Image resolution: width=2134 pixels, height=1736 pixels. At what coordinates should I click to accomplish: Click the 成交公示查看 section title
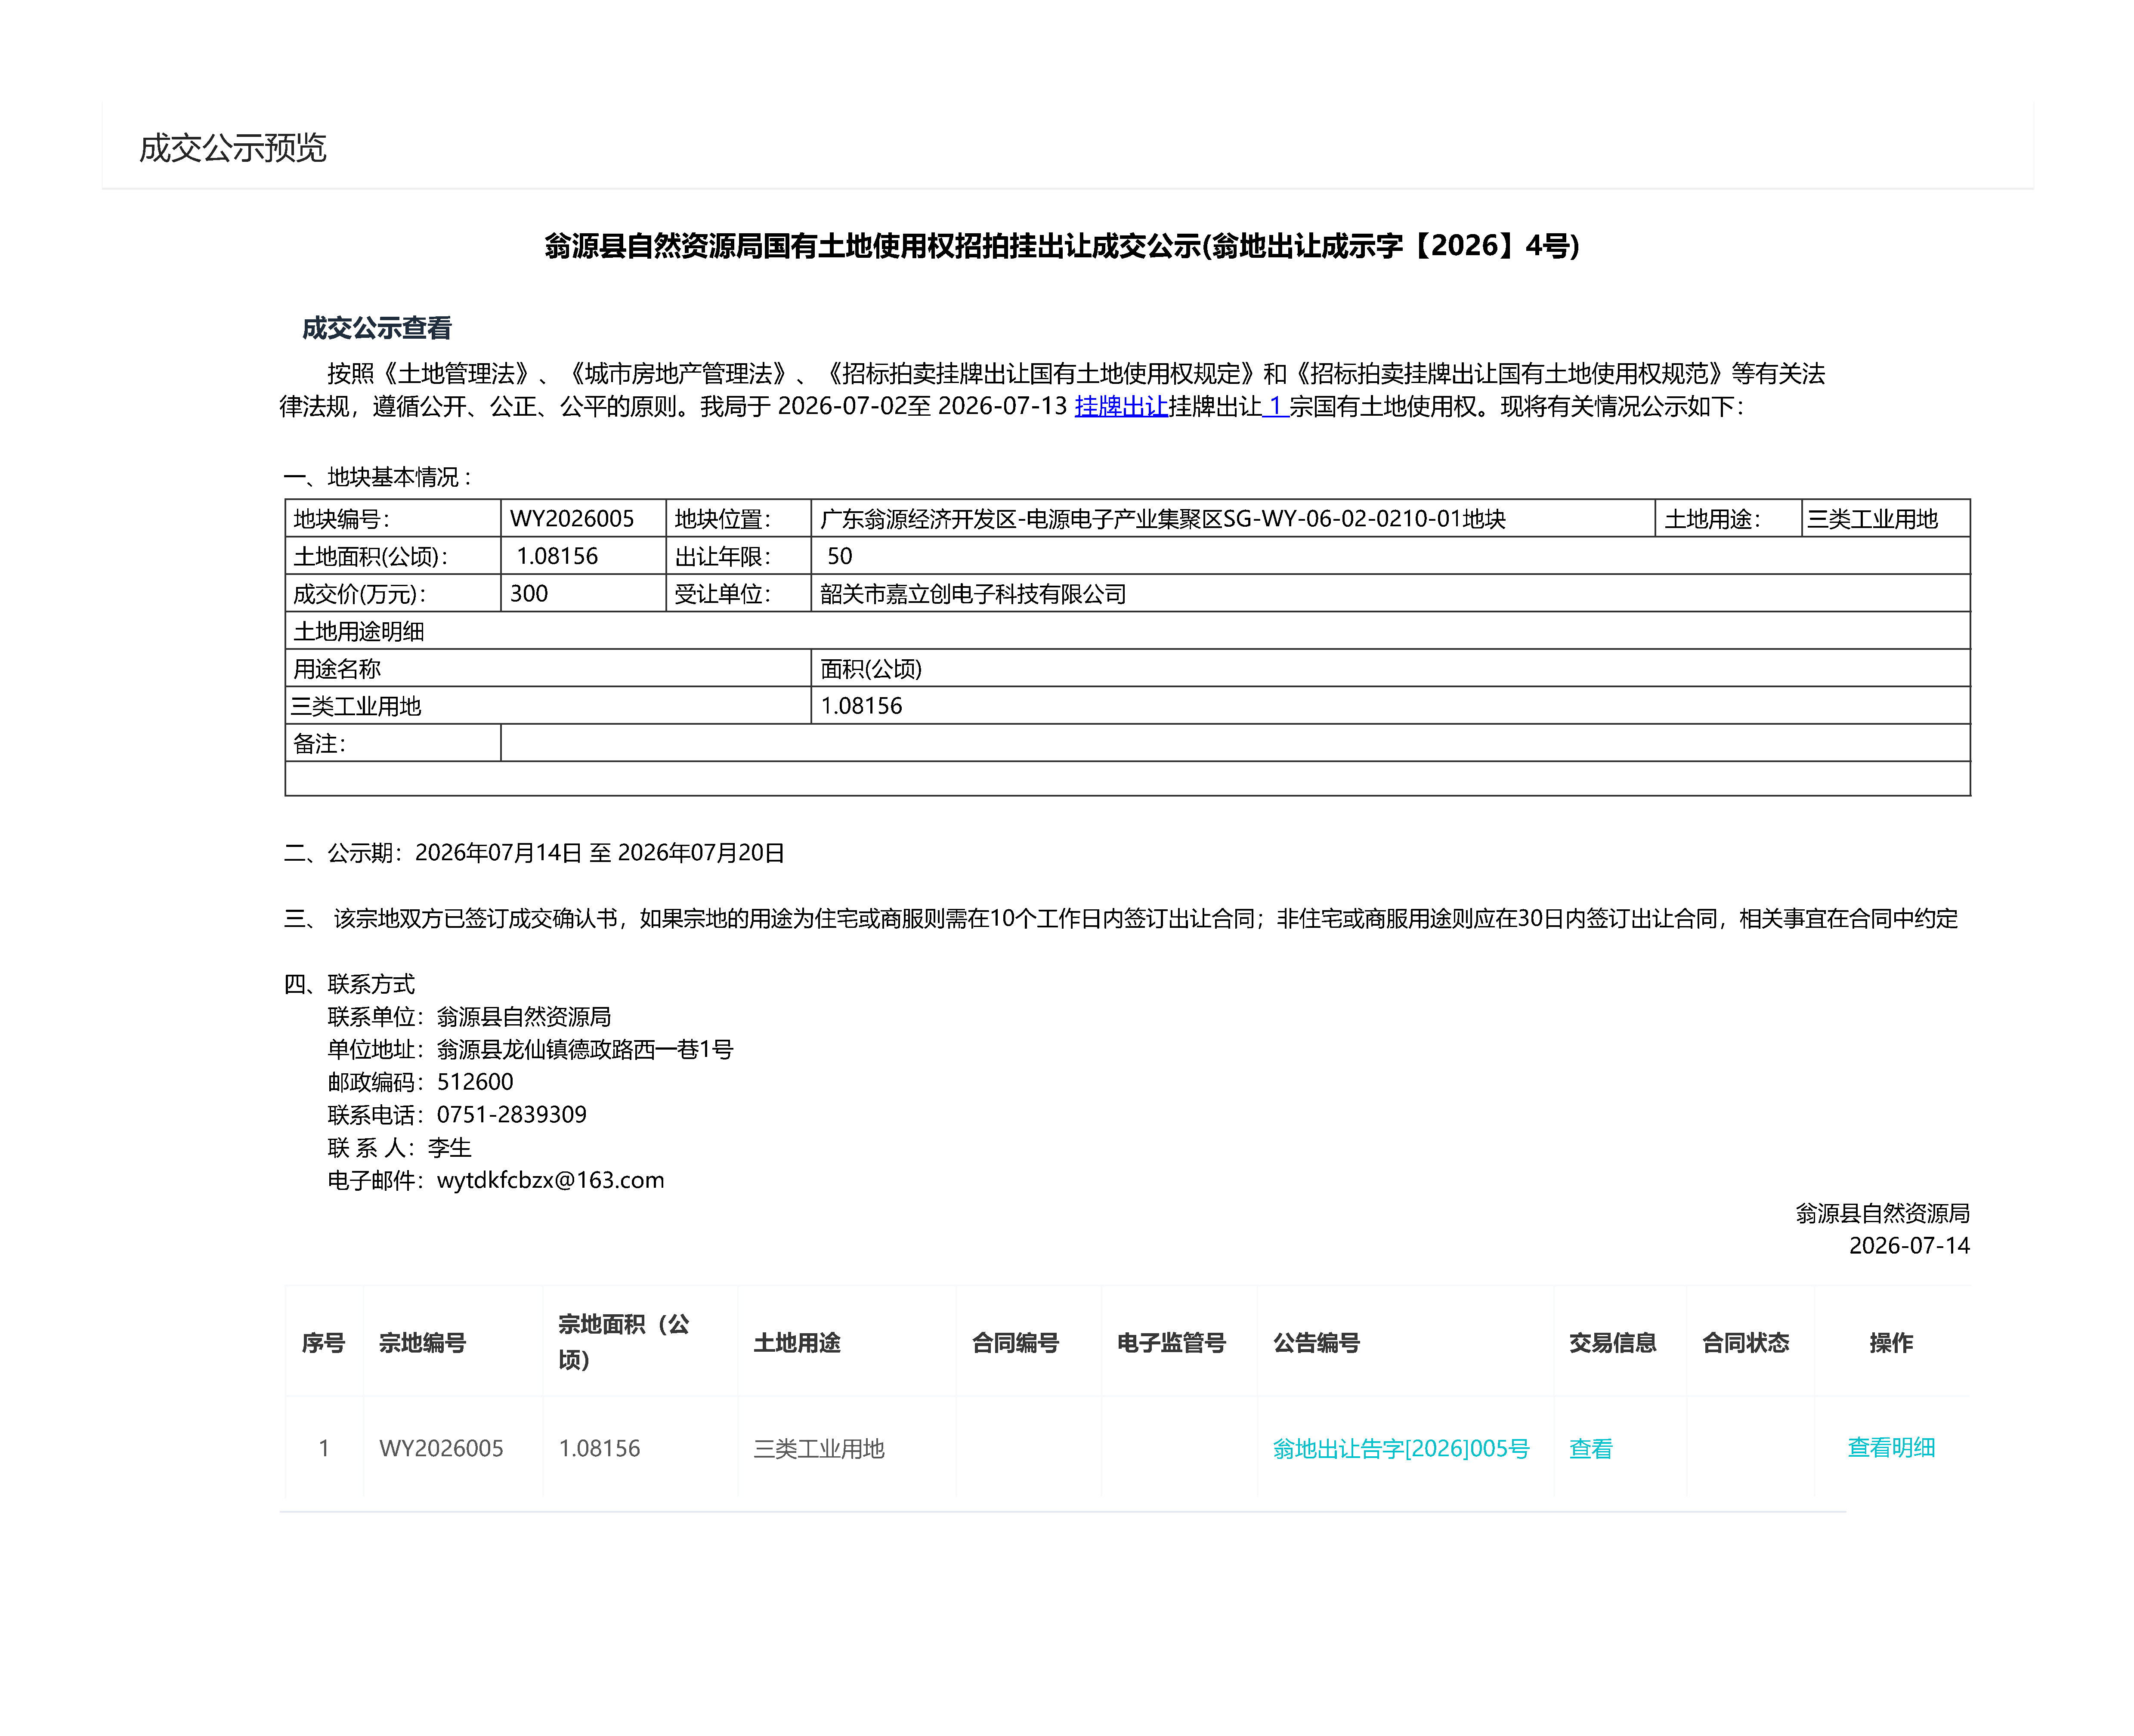coord(377,328)
